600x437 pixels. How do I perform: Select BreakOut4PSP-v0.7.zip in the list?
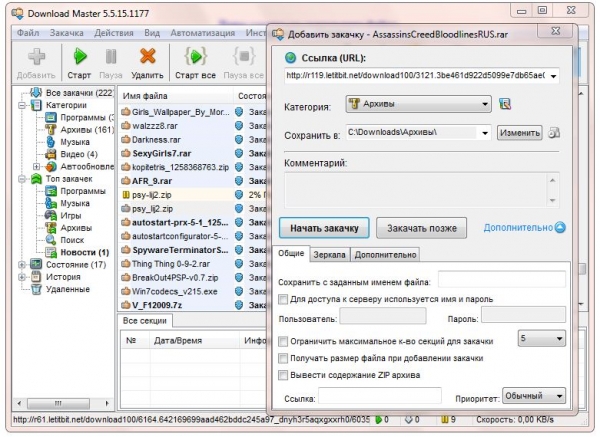point(175,277)
